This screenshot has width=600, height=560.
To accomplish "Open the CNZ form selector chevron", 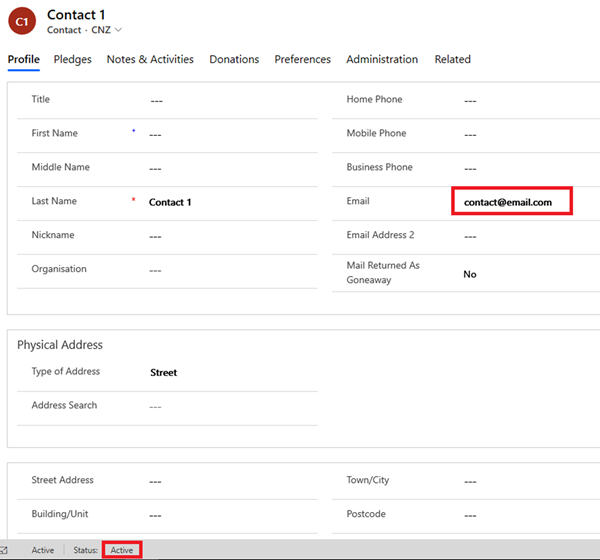I will click(119, 30).
